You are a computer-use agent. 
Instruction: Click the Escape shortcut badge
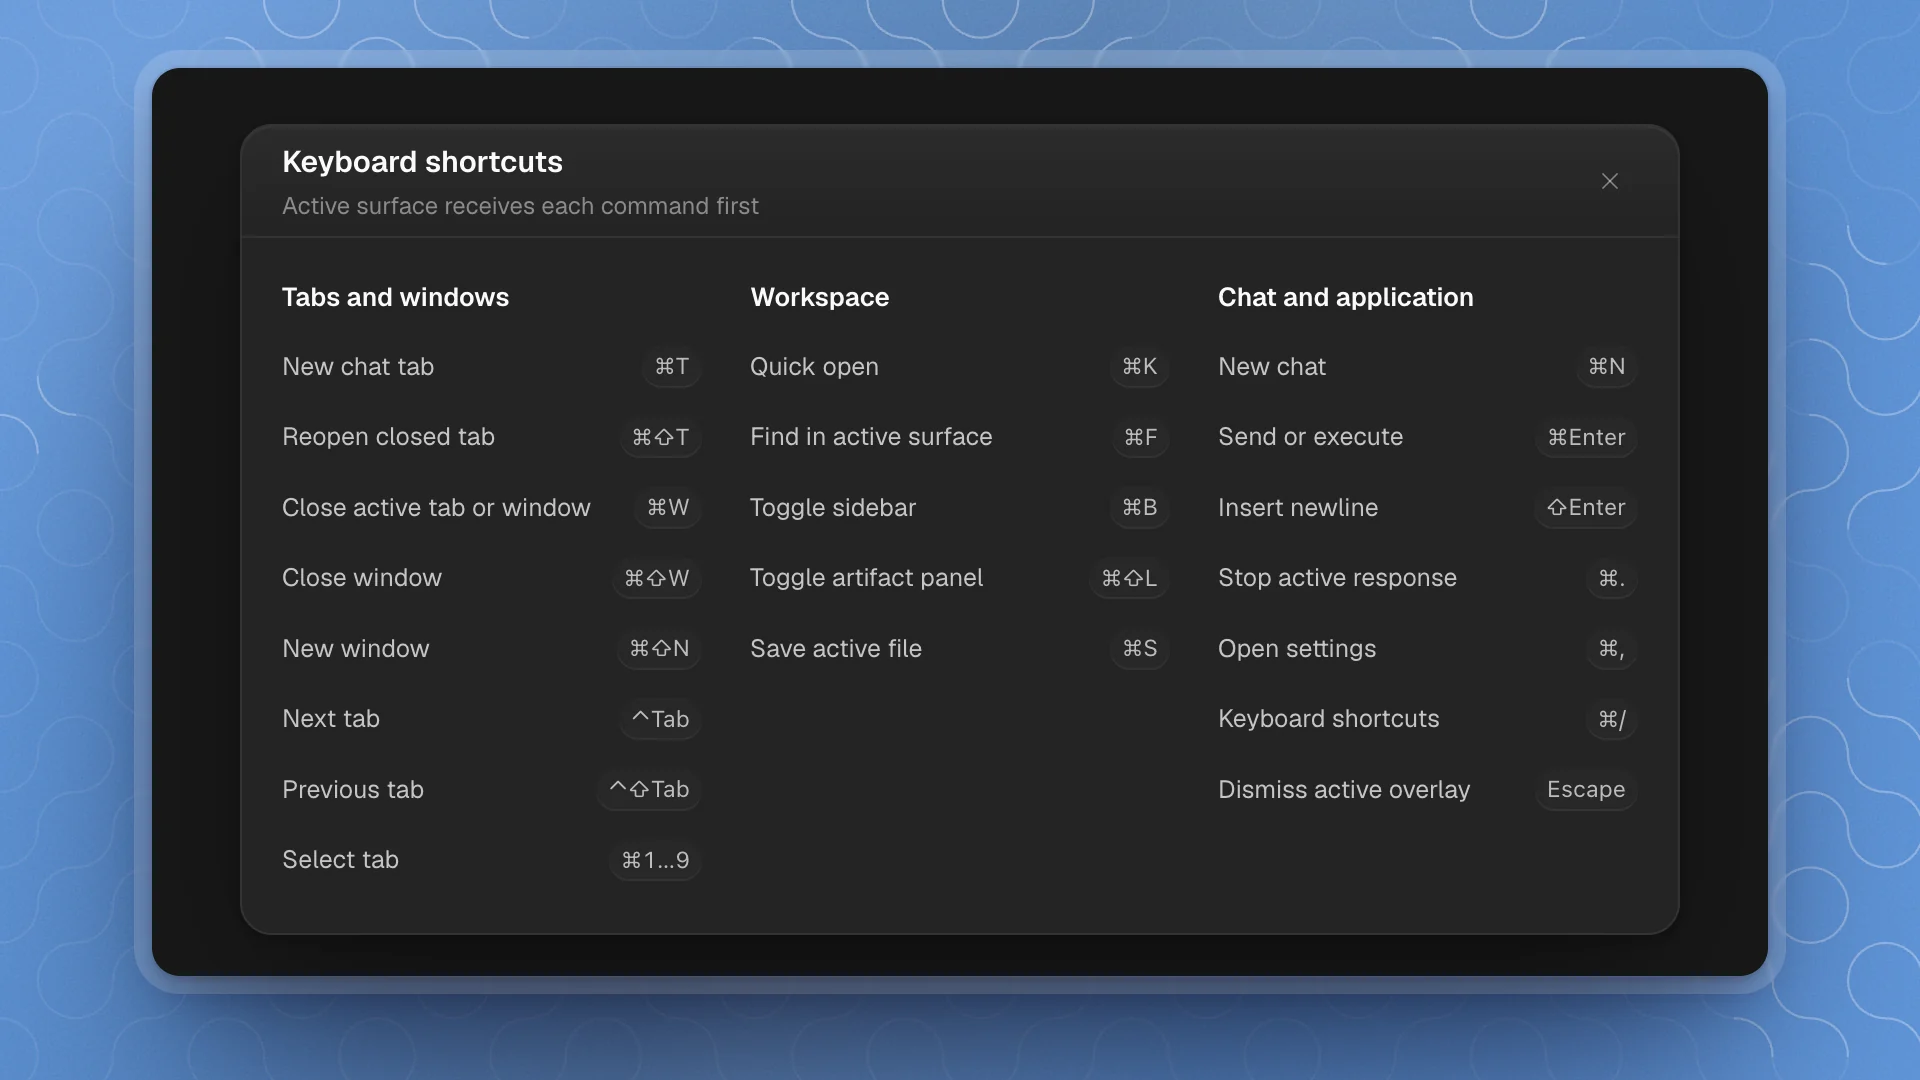click(x=1586, y=790)
